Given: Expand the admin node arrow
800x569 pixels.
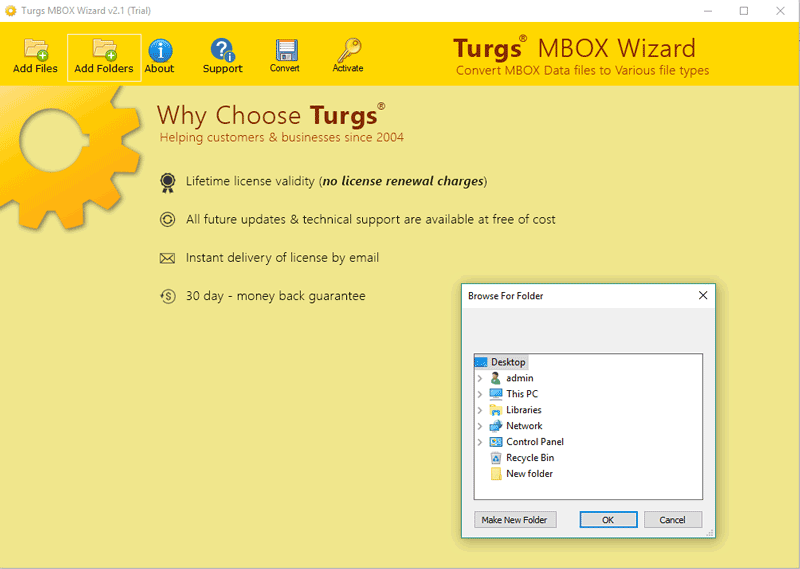Looking at the screenshot, I should click(x=480, y=379).
